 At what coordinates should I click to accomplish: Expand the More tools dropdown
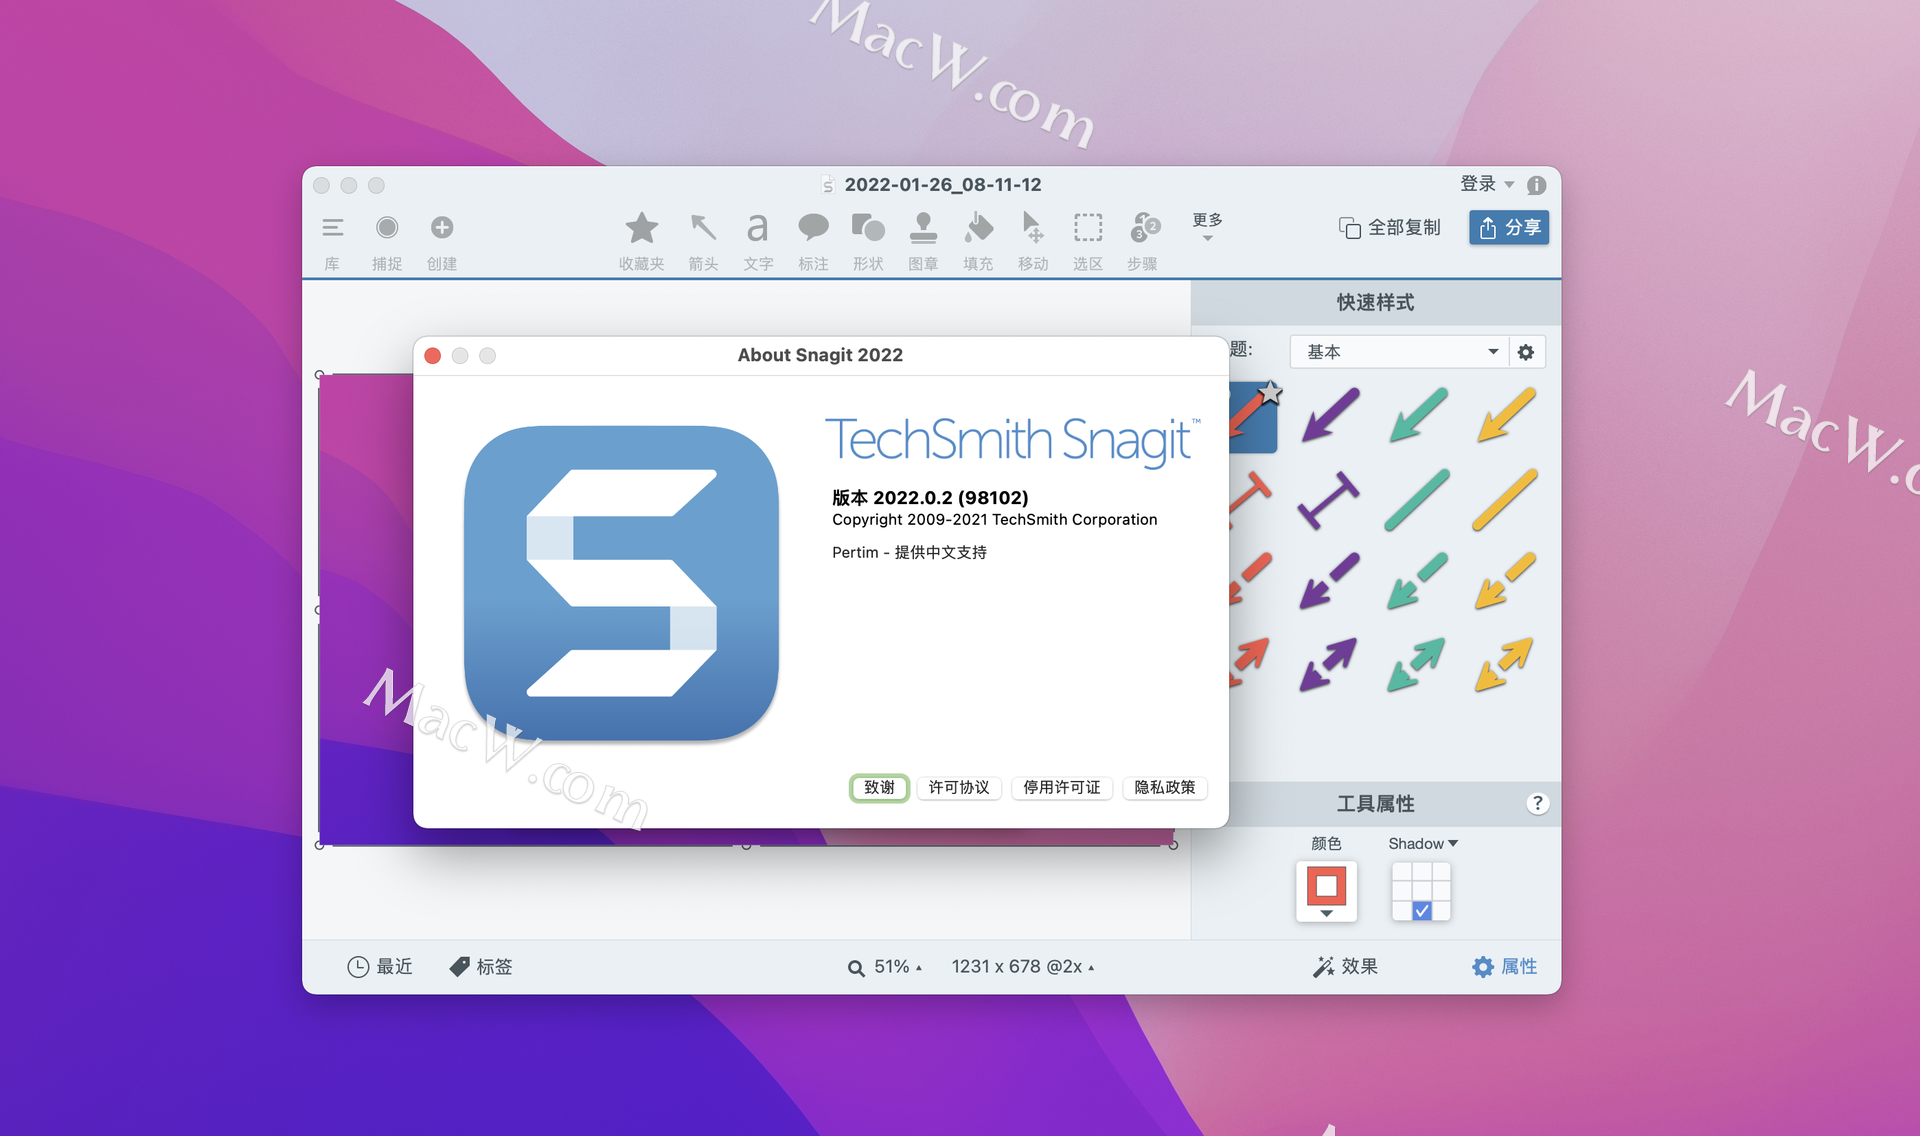click(1207, 226)
